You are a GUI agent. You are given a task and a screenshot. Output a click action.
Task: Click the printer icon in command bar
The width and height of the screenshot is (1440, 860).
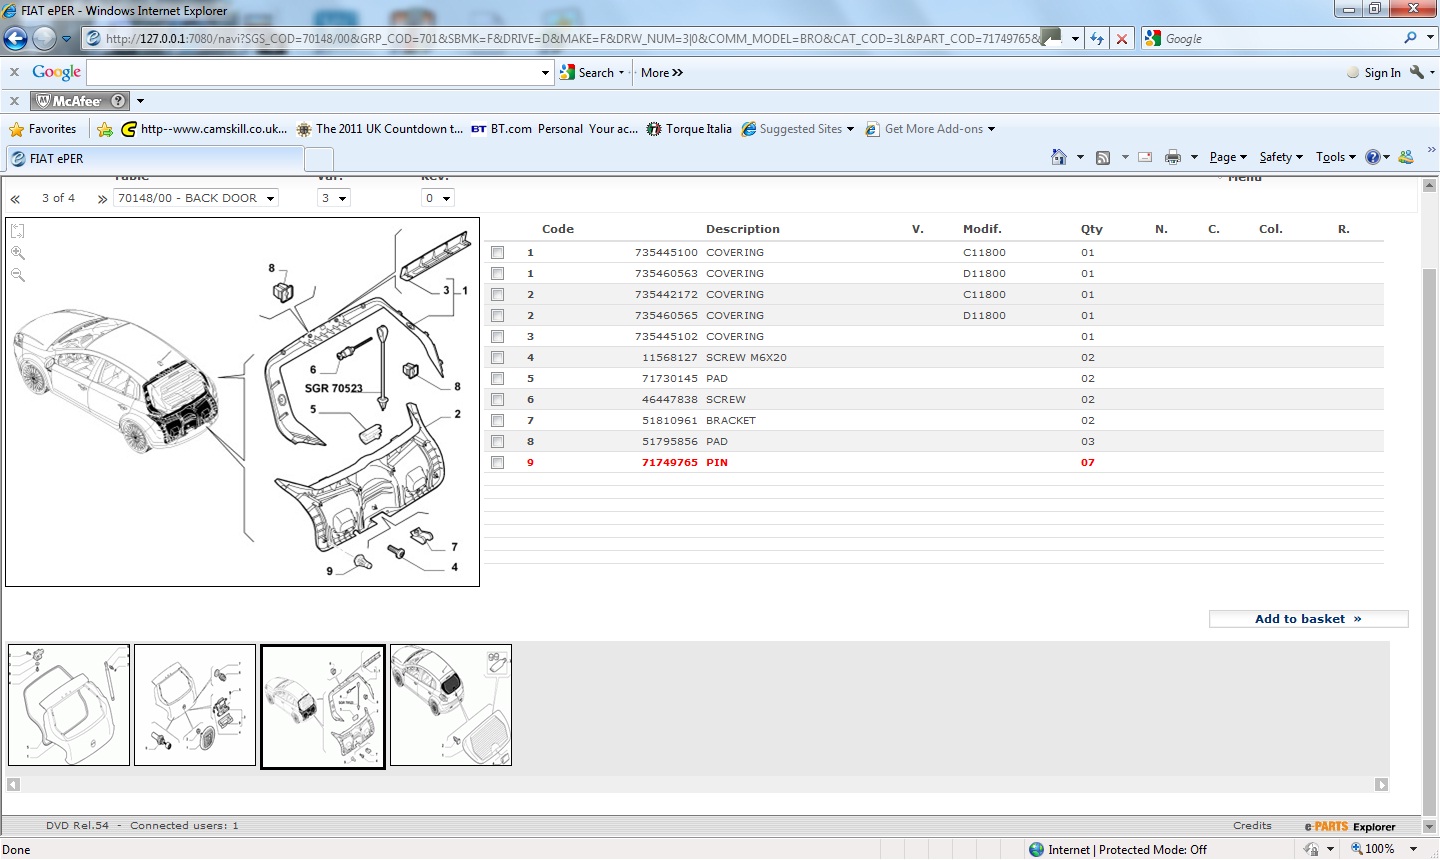pos(1173,157)
